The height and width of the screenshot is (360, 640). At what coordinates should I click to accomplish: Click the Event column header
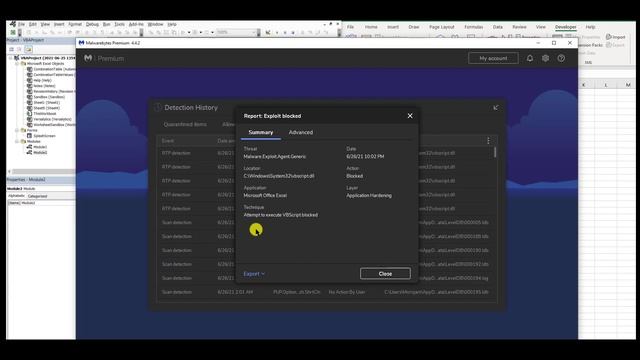point(168,141)
